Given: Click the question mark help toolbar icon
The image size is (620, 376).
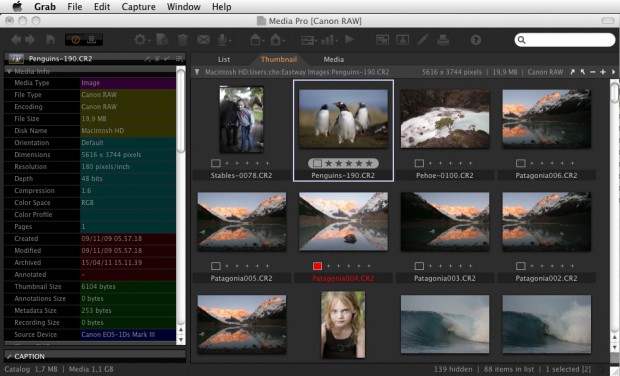Looking at the screenshot, I should point(476,40).
